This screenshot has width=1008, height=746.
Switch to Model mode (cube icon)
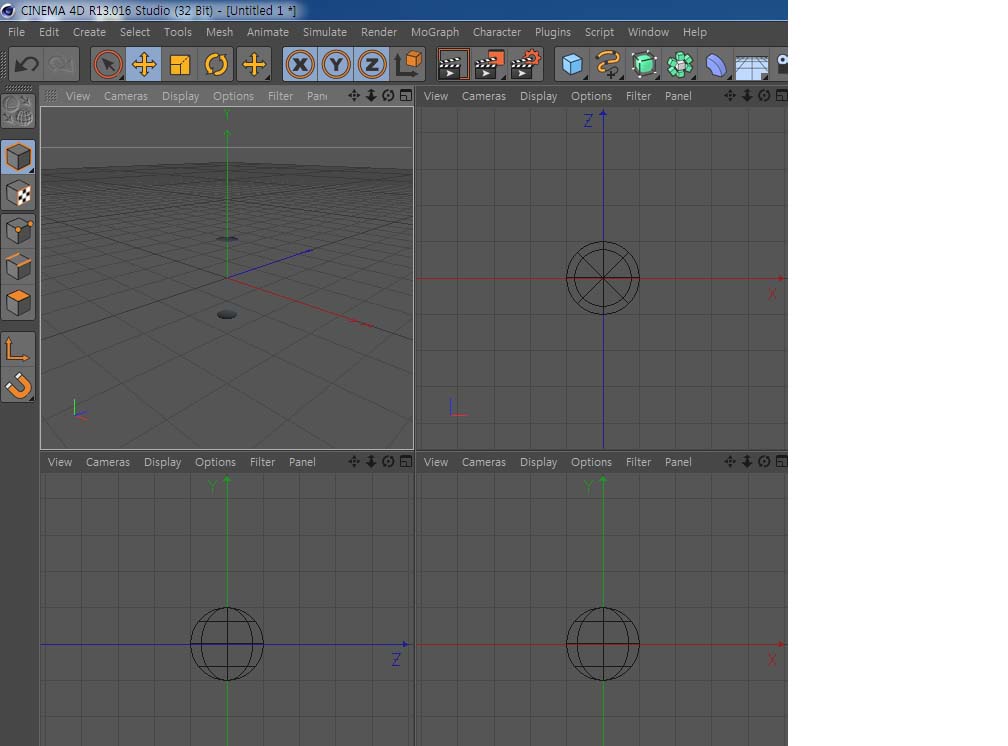tap(18, 158)
